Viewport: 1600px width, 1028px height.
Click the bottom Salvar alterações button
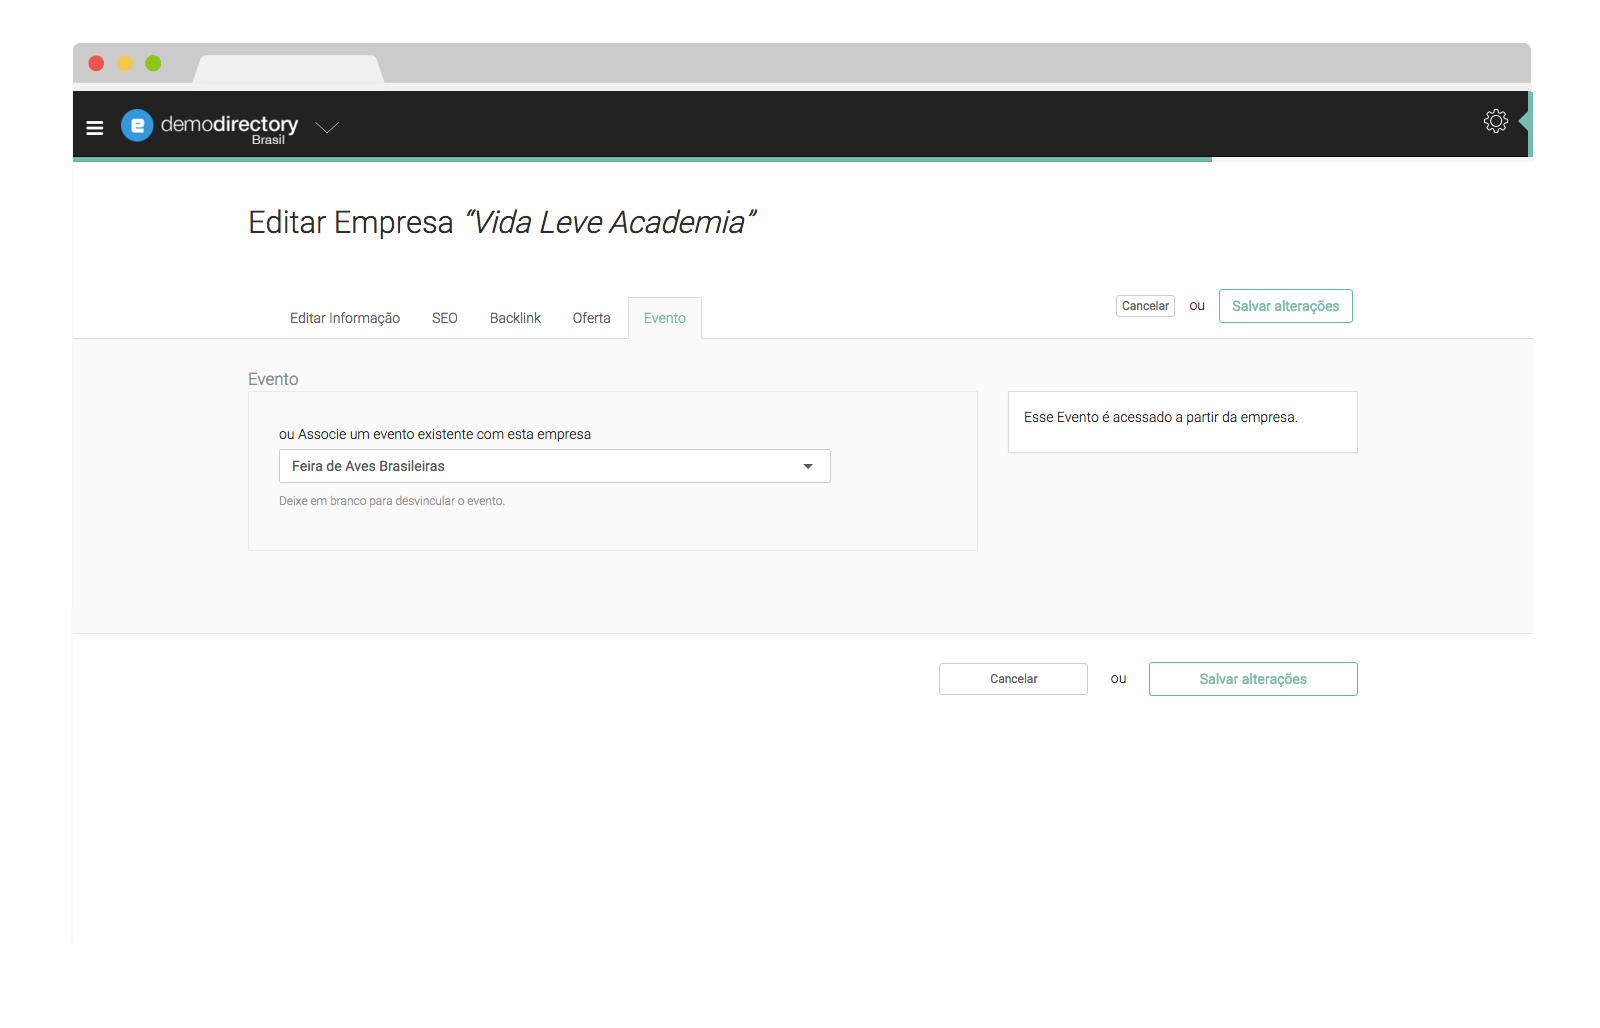click(1253, 679)
